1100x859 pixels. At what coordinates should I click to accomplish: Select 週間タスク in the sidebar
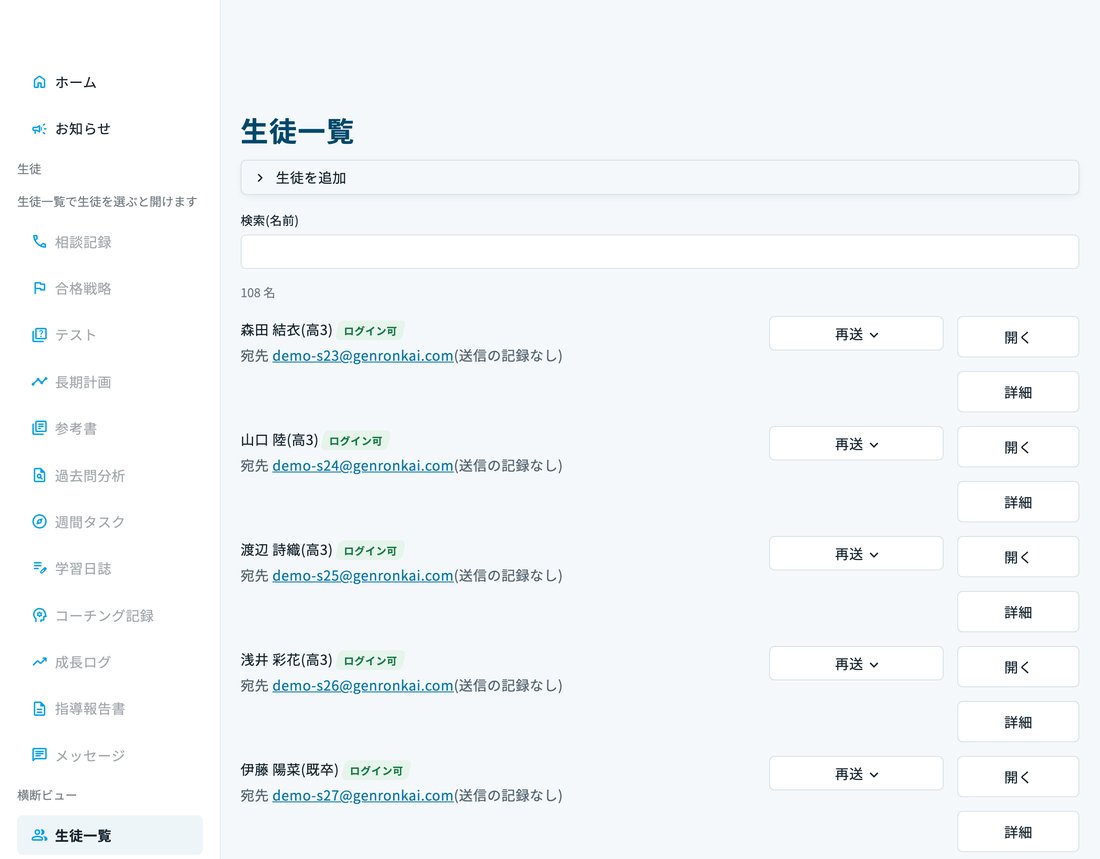[110, 521]
